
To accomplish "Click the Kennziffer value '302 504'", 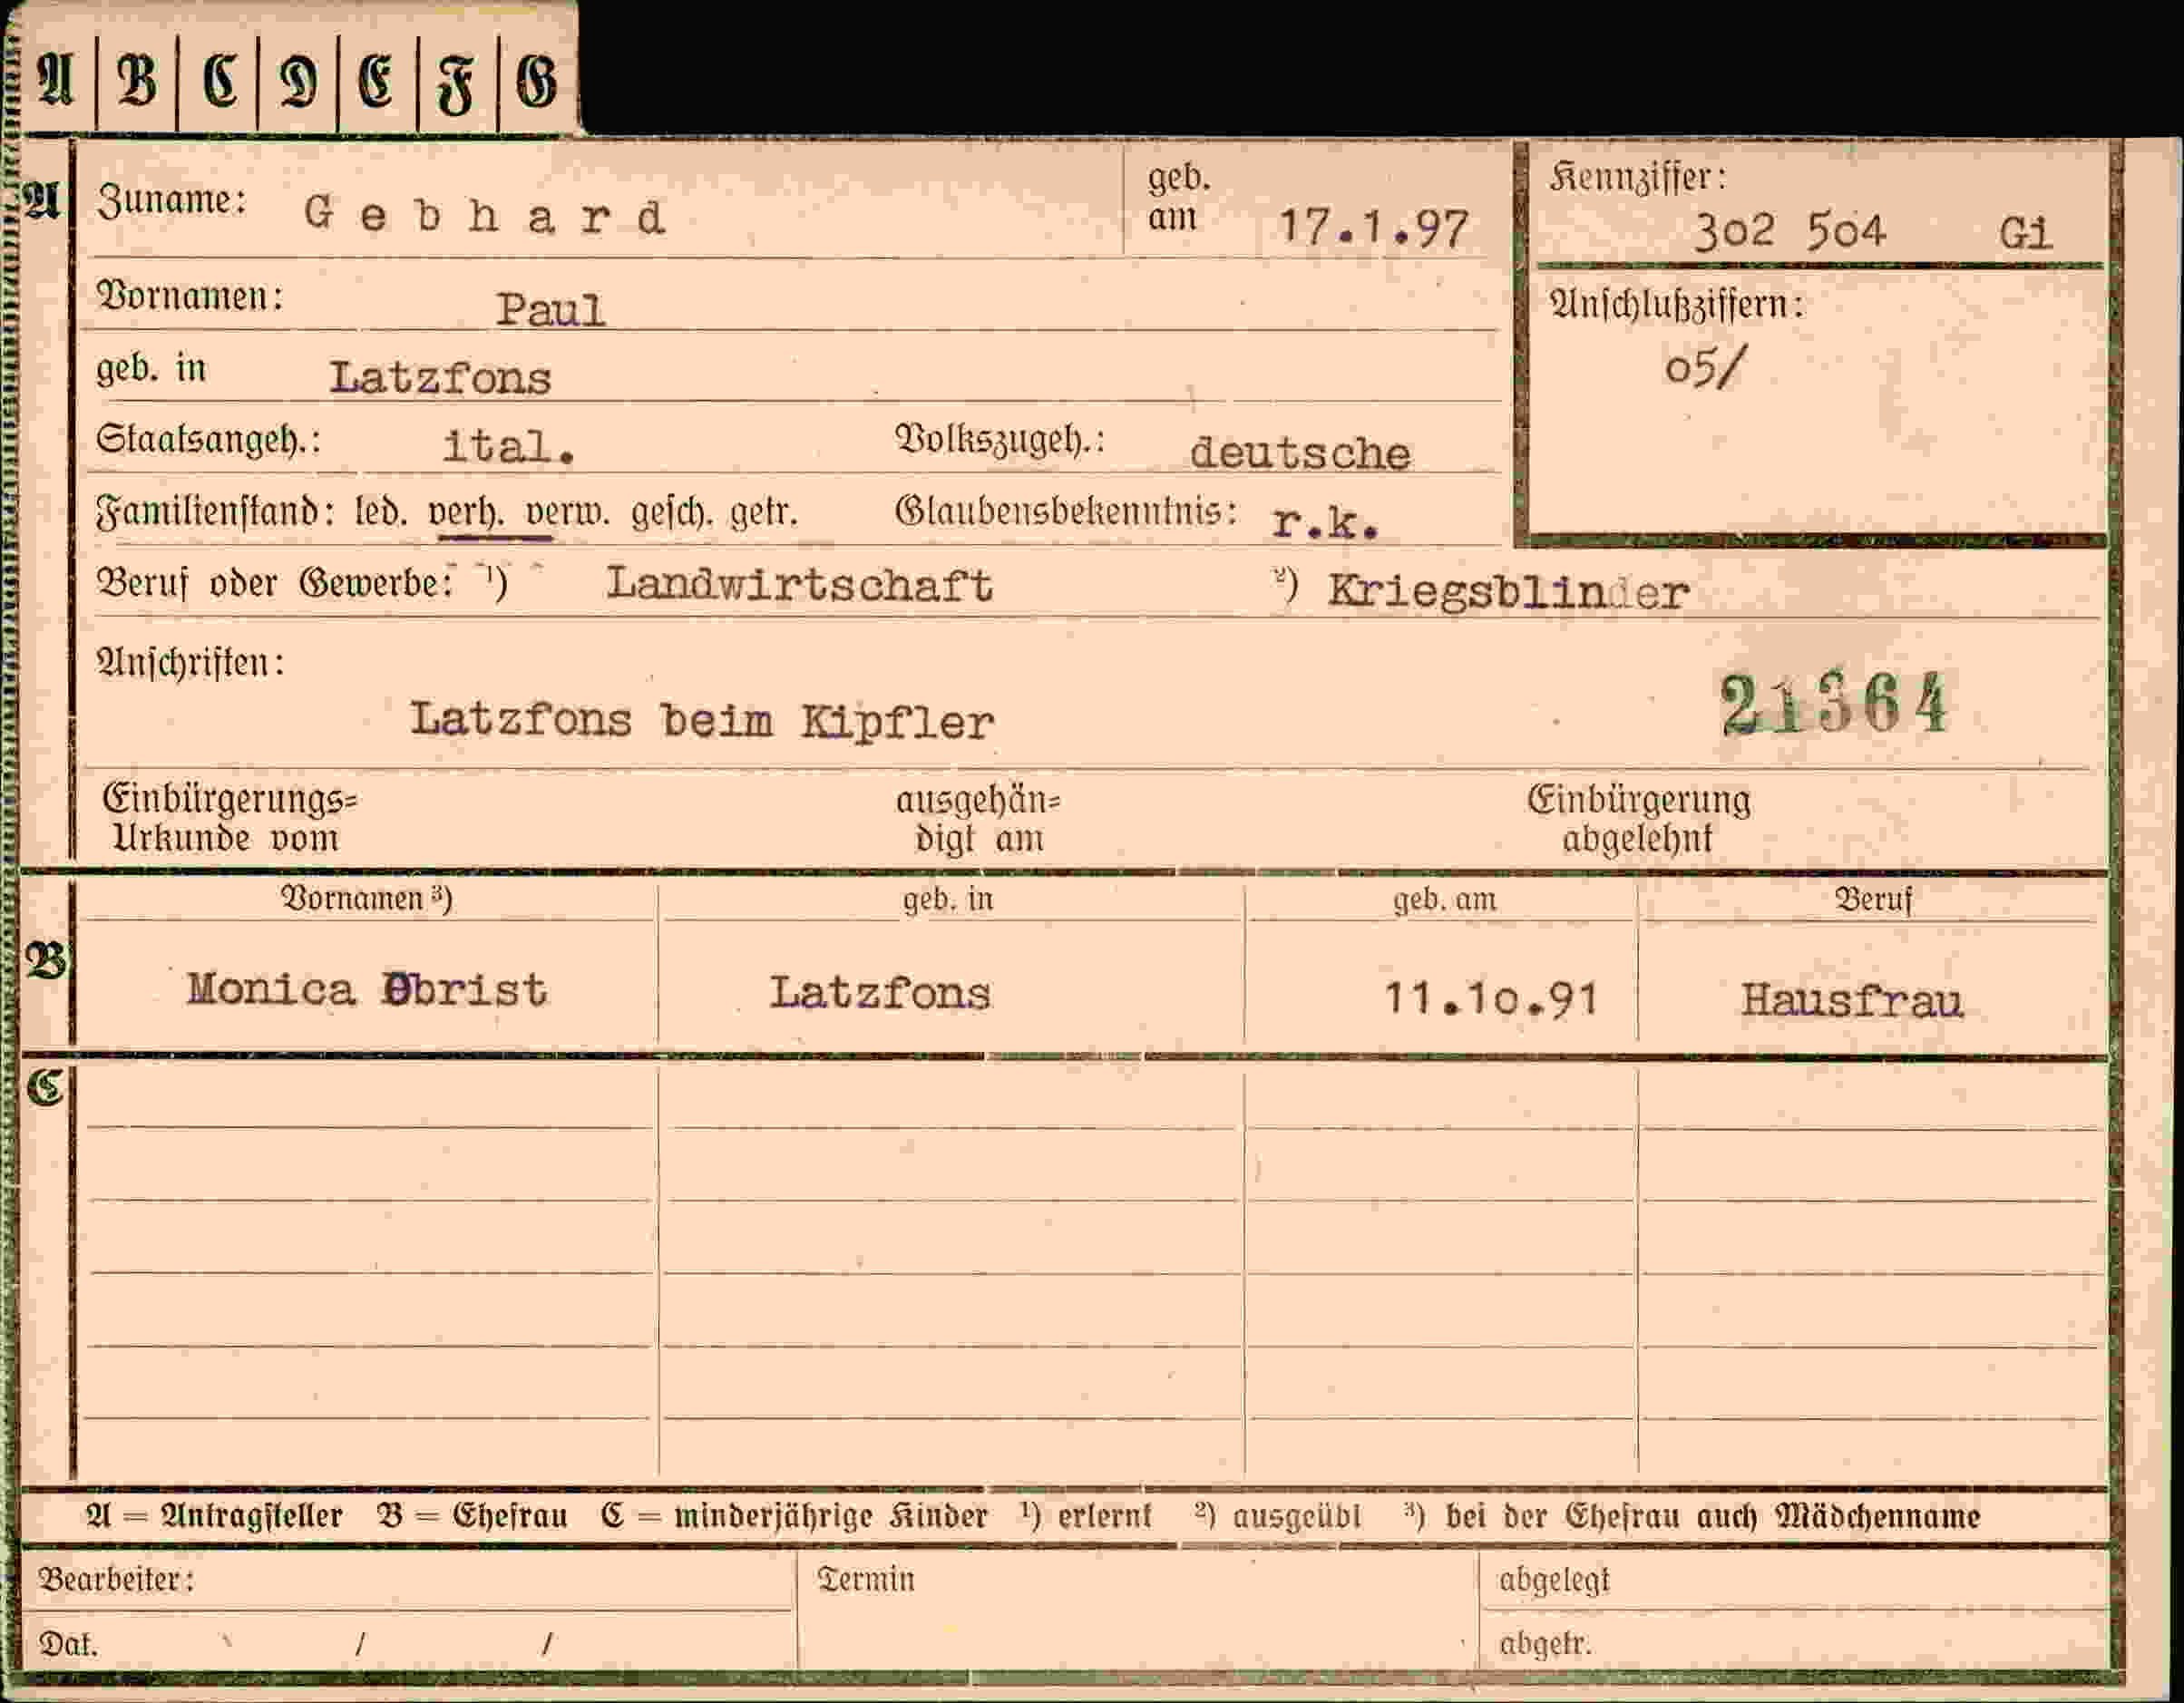I will coord(1790,232).
